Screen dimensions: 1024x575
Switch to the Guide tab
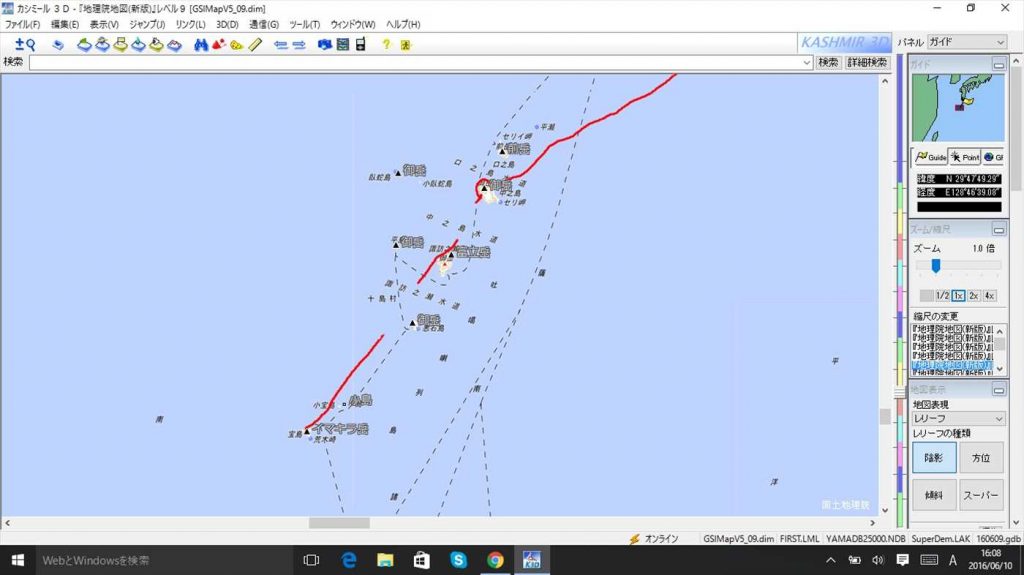pyautogui.click(x=931, y=157)
